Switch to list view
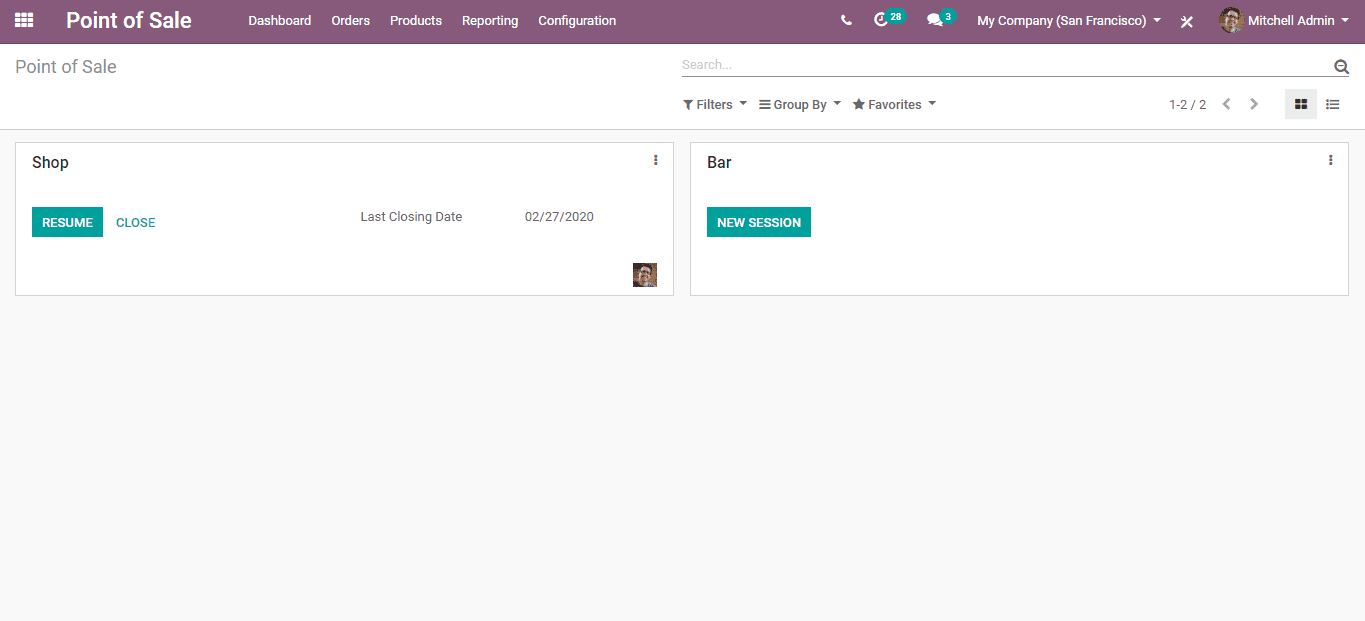1365x621 pixels. click(1333, 104)
